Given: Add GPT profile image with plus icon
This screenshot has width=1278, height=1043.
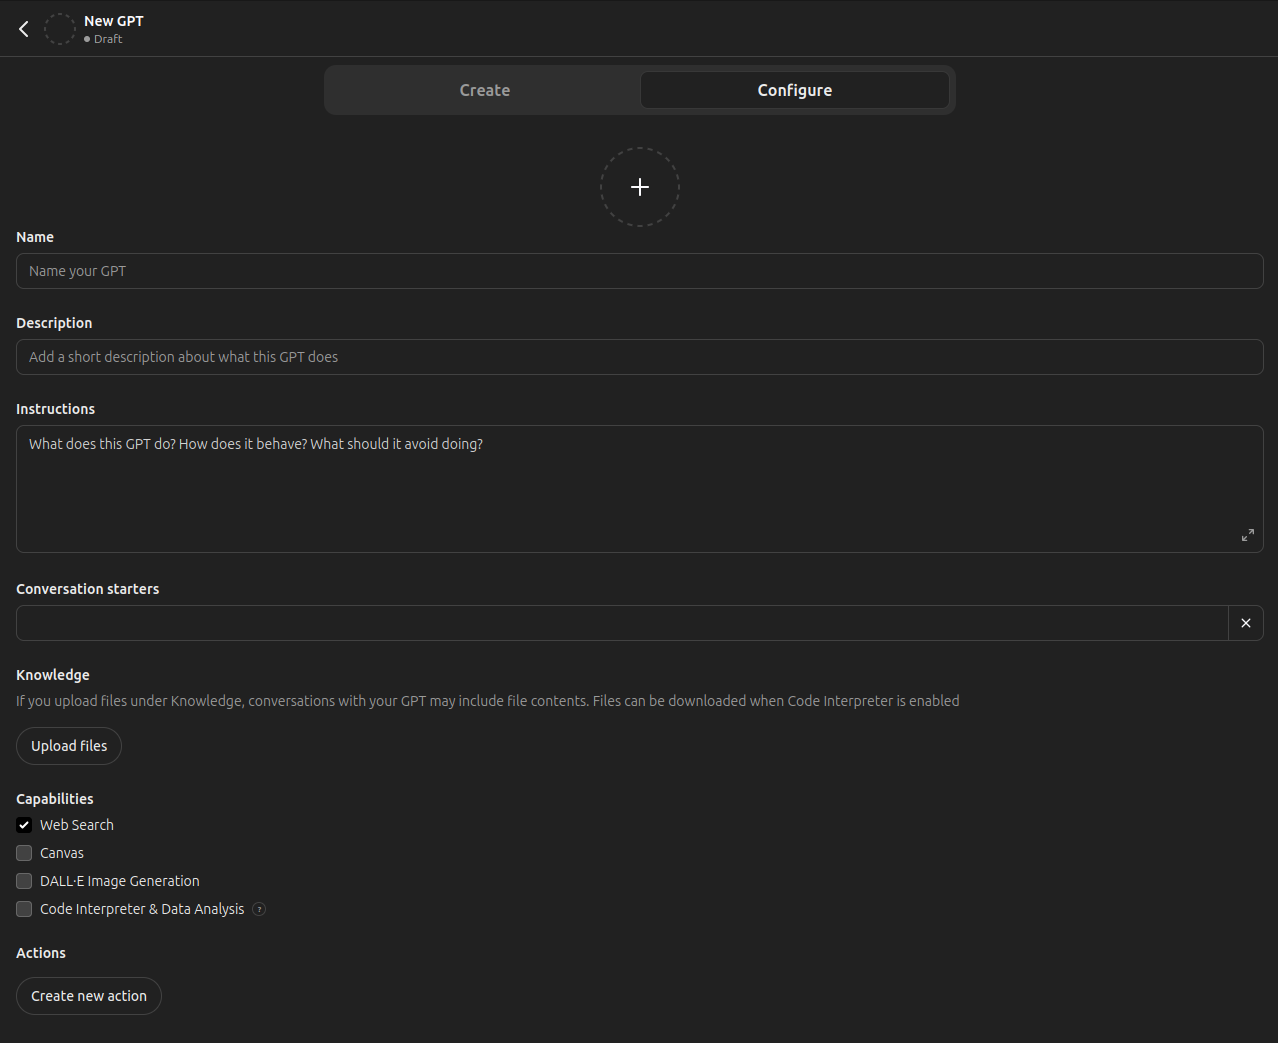Looking at the screenshot, I should click(640, 187).
